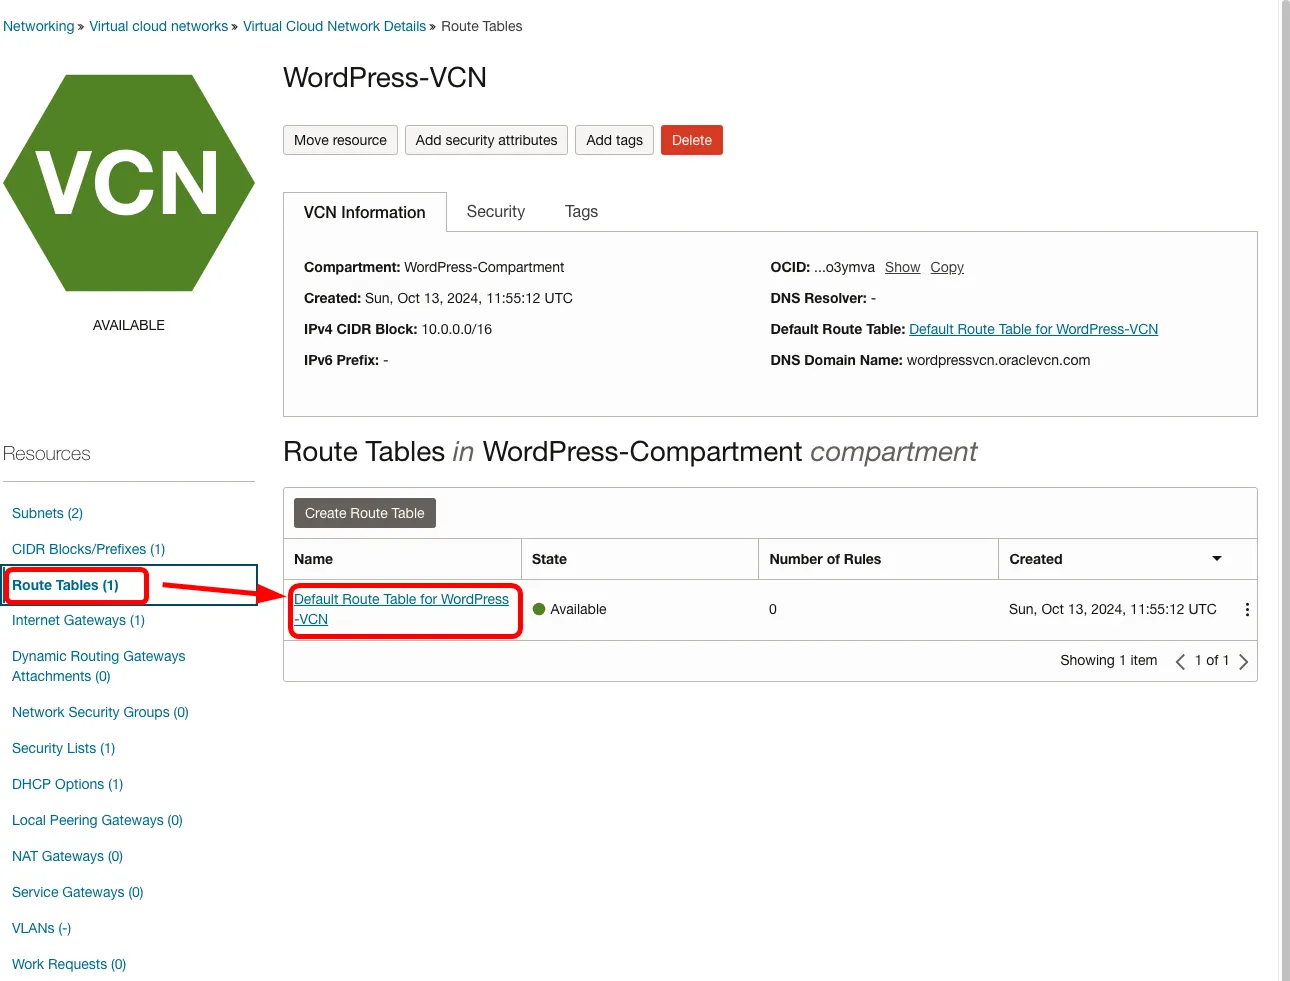Image resolution: width=1290 pixels, height=981 pixels.
Task: Click the DNS Domain Name value
Action: coord(998,360)
